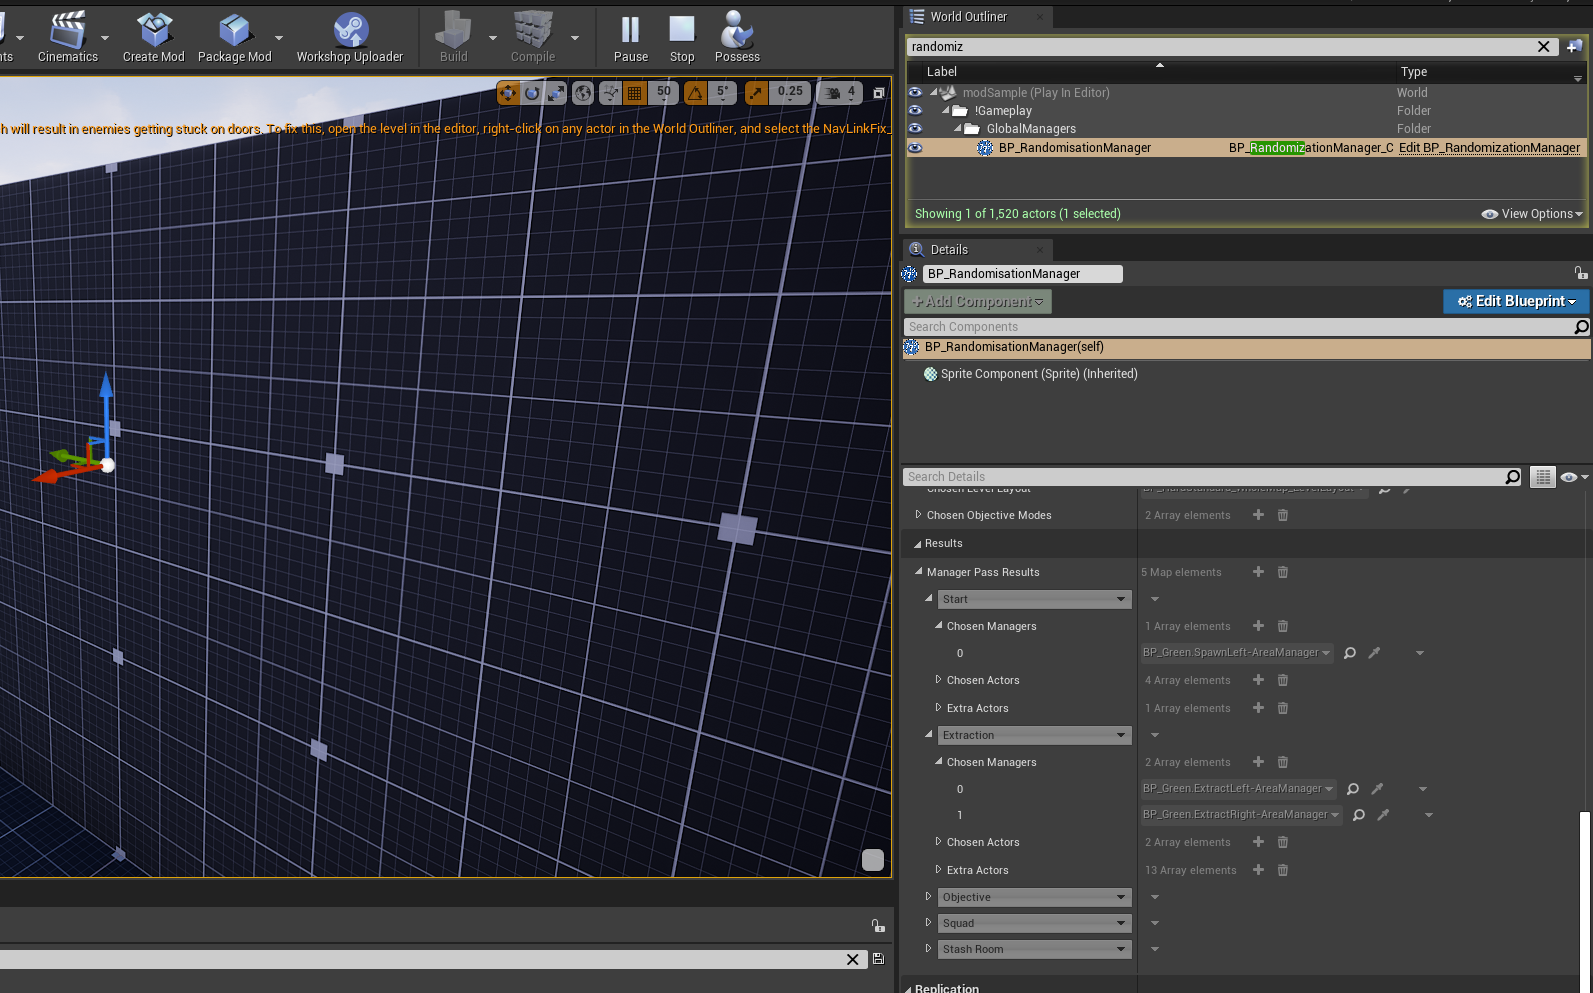Click the Package Mod toolbar icon
This screenshot has height=993, width=1593.
(x=234, y=37)
